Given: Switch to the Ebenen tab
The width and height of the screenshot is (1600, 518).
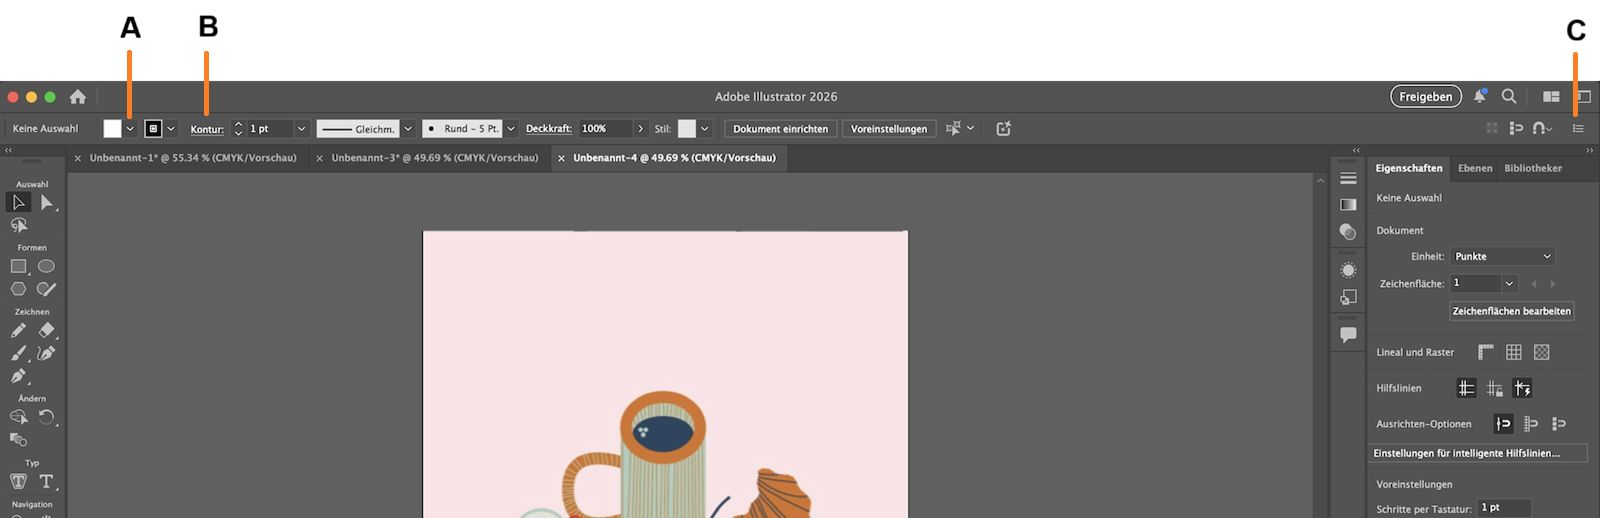Looking at the screenshot, I should (x=1475, y=168).
